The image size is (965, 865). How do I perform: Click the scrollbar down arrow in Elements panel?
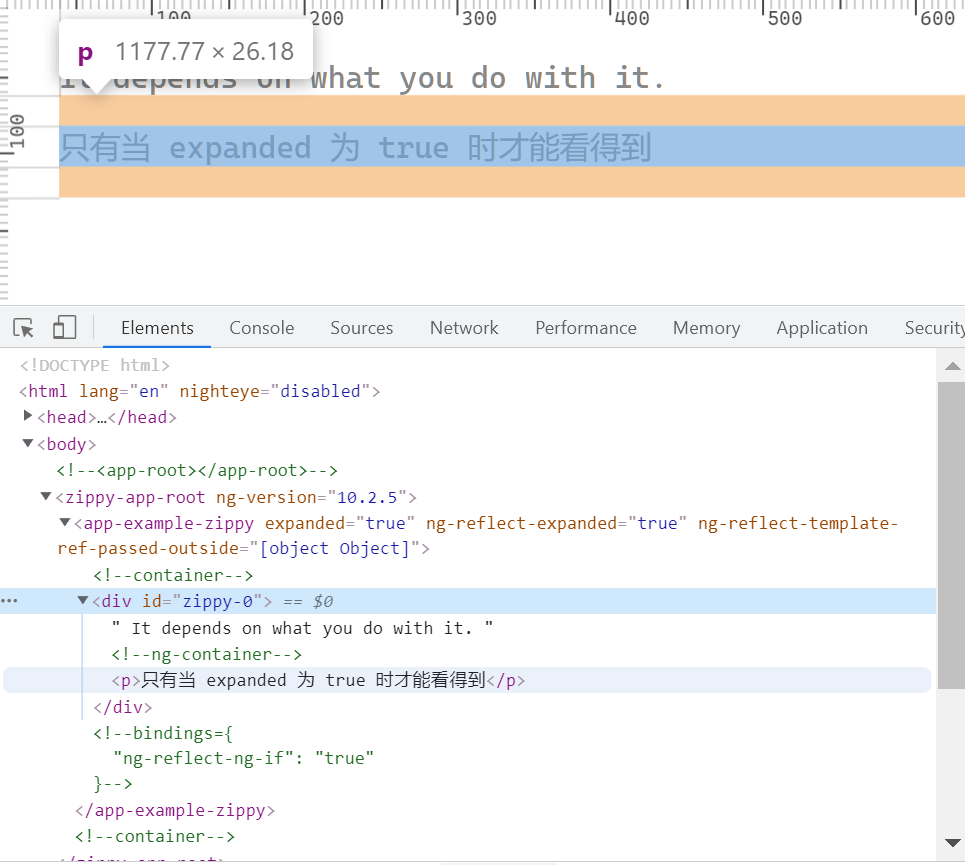tap(952, 843)
